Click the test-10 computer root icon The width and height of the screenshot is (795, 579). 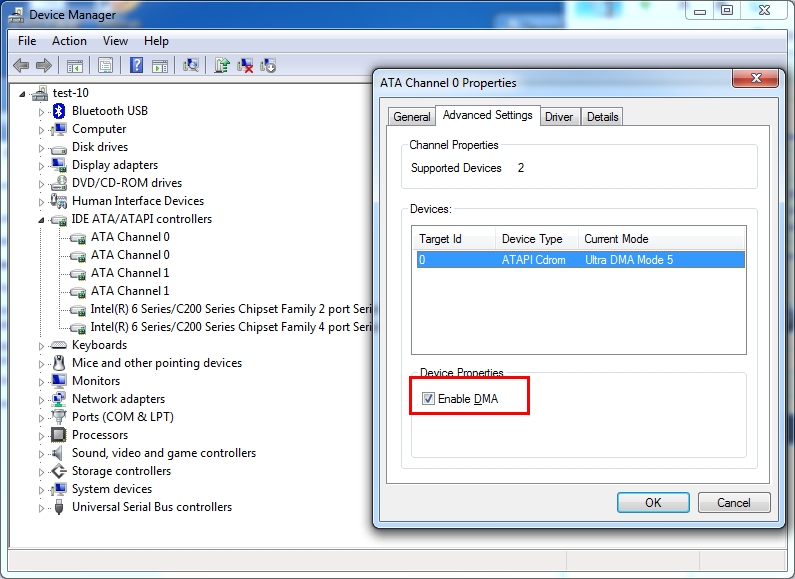click(x=40, y=93)
